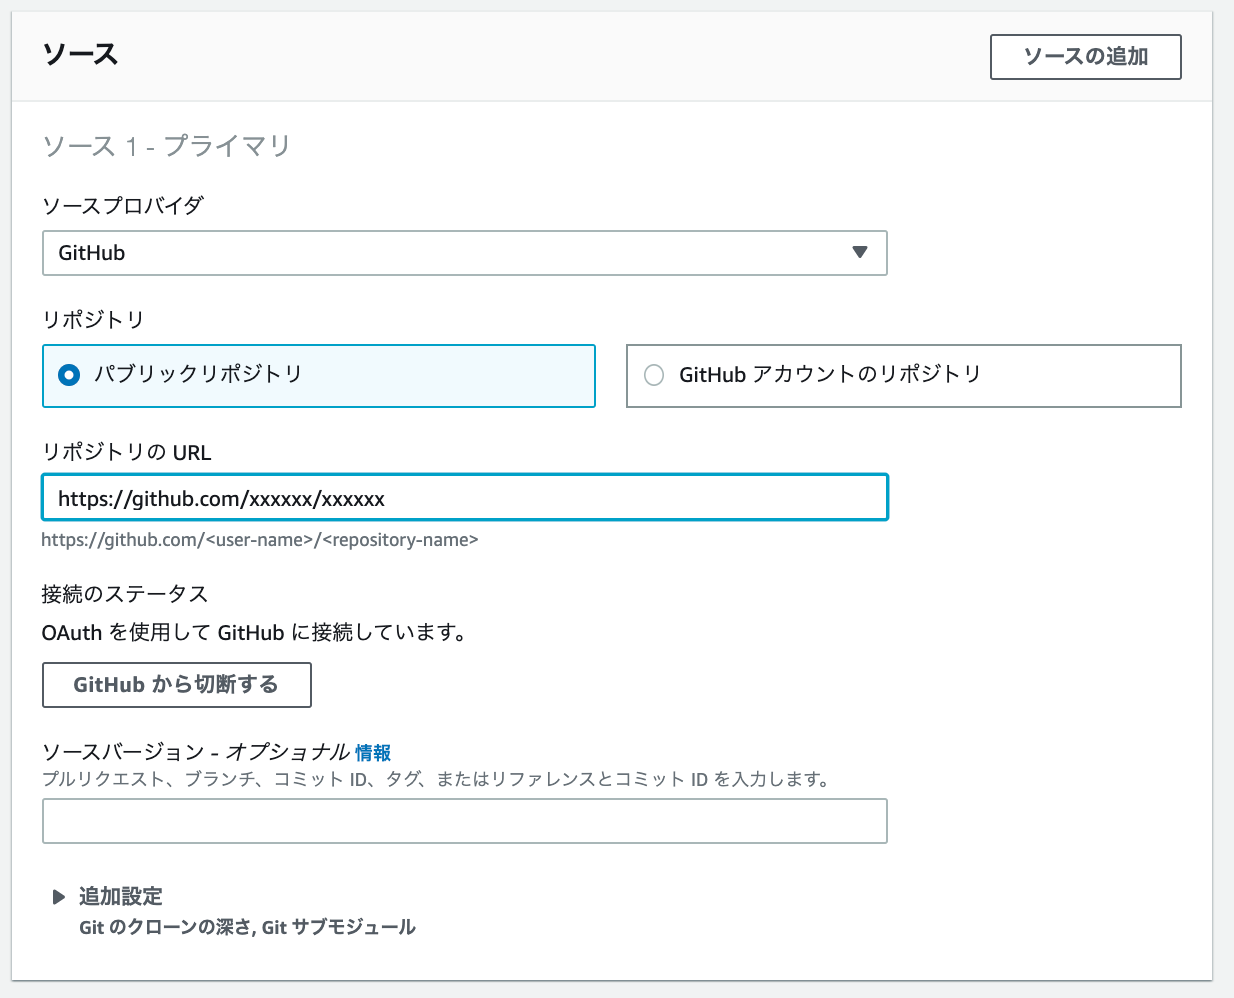Click the リポジトリの URL label
This screenshot has height=998, width=1234.
point(127,452)
